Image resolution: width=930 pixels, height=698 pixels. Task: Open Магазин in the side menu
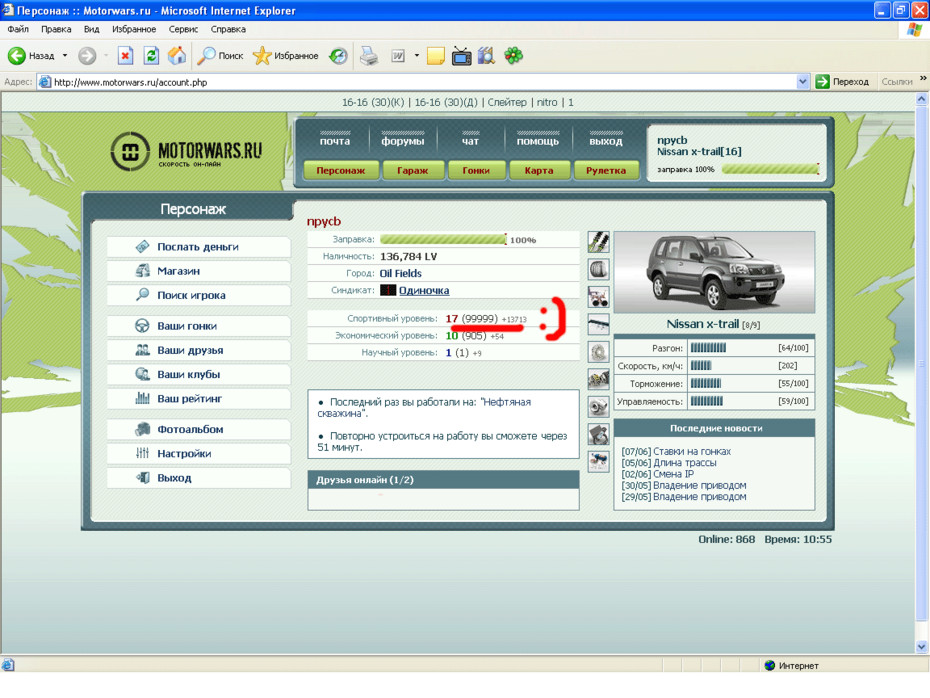pyautogui.click(x=199, y=271)
